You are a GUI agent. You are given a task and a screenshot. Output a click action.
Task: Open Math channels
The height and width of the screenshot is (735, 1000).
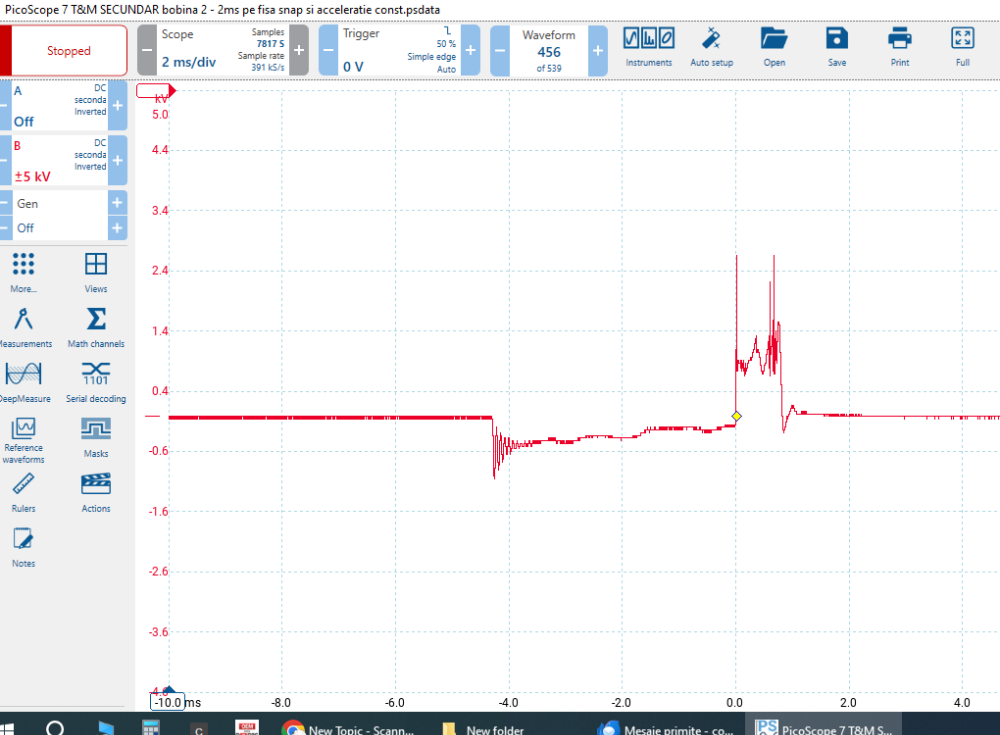[x=95, y=328]
